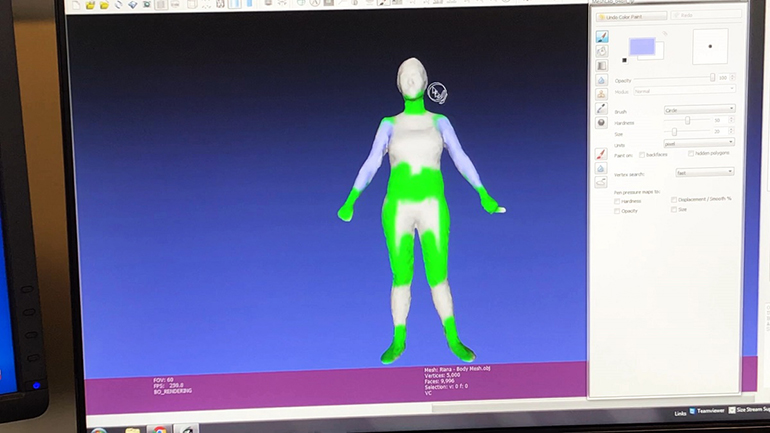Choose the gradient tool icon
Viewport: 770px width, 433px height.
[602, 66]
